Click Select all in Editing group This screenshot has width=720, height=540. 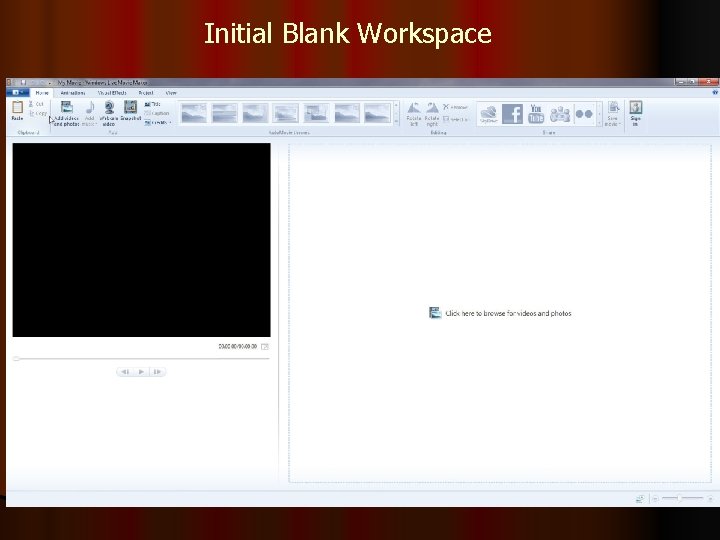pos(455,119)
